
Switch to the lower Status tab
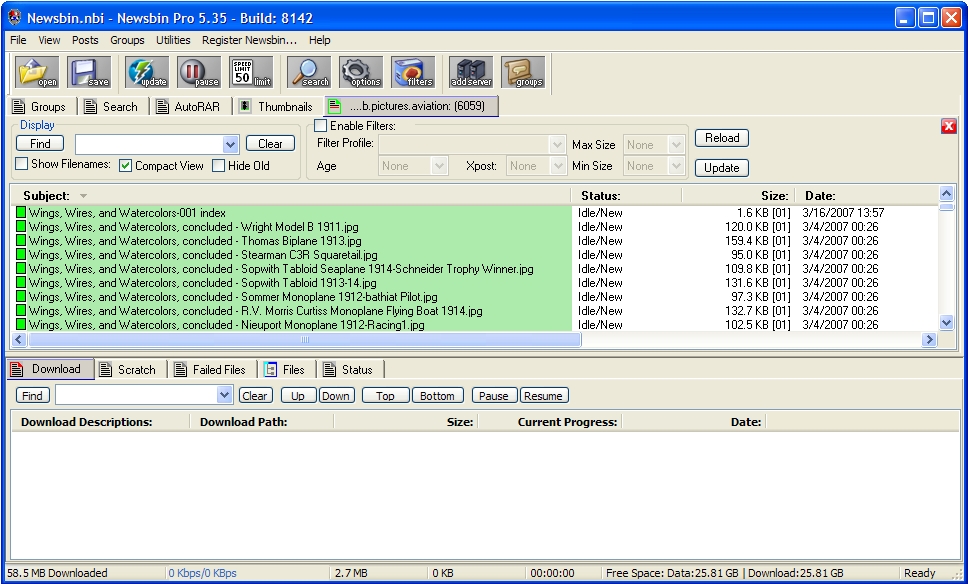pyautogui.click(x=350, y=369)
